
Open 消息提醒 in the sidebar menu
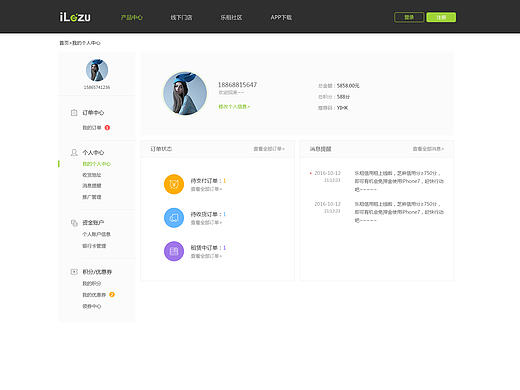[x=92, y=186]
